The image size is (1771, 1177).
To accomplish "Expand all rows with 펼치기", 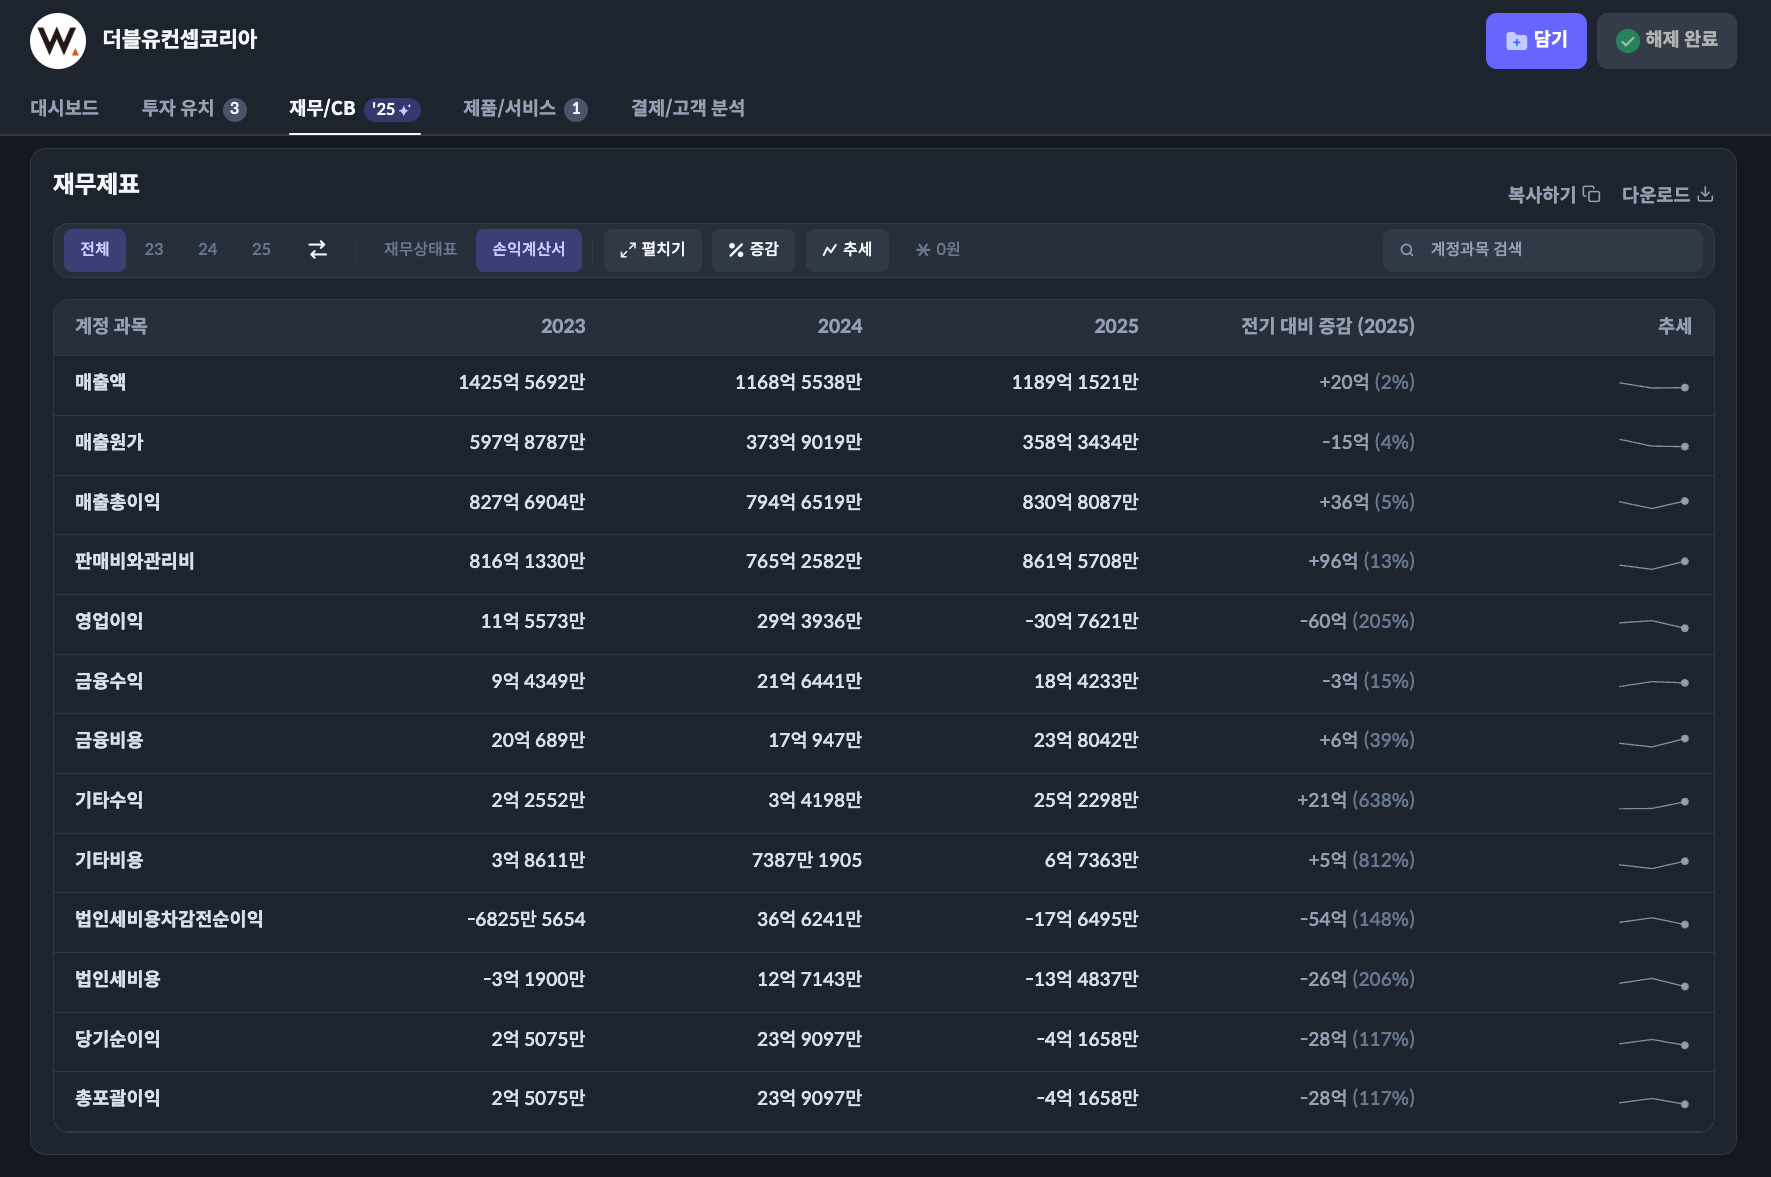I will [652, 250].
